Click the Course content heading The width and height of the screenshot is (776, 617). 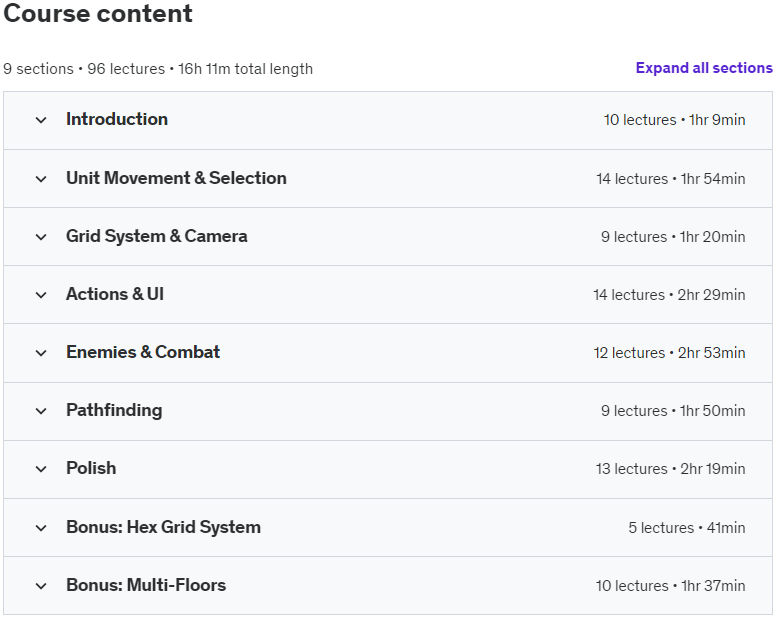click(x=98, y=13)
